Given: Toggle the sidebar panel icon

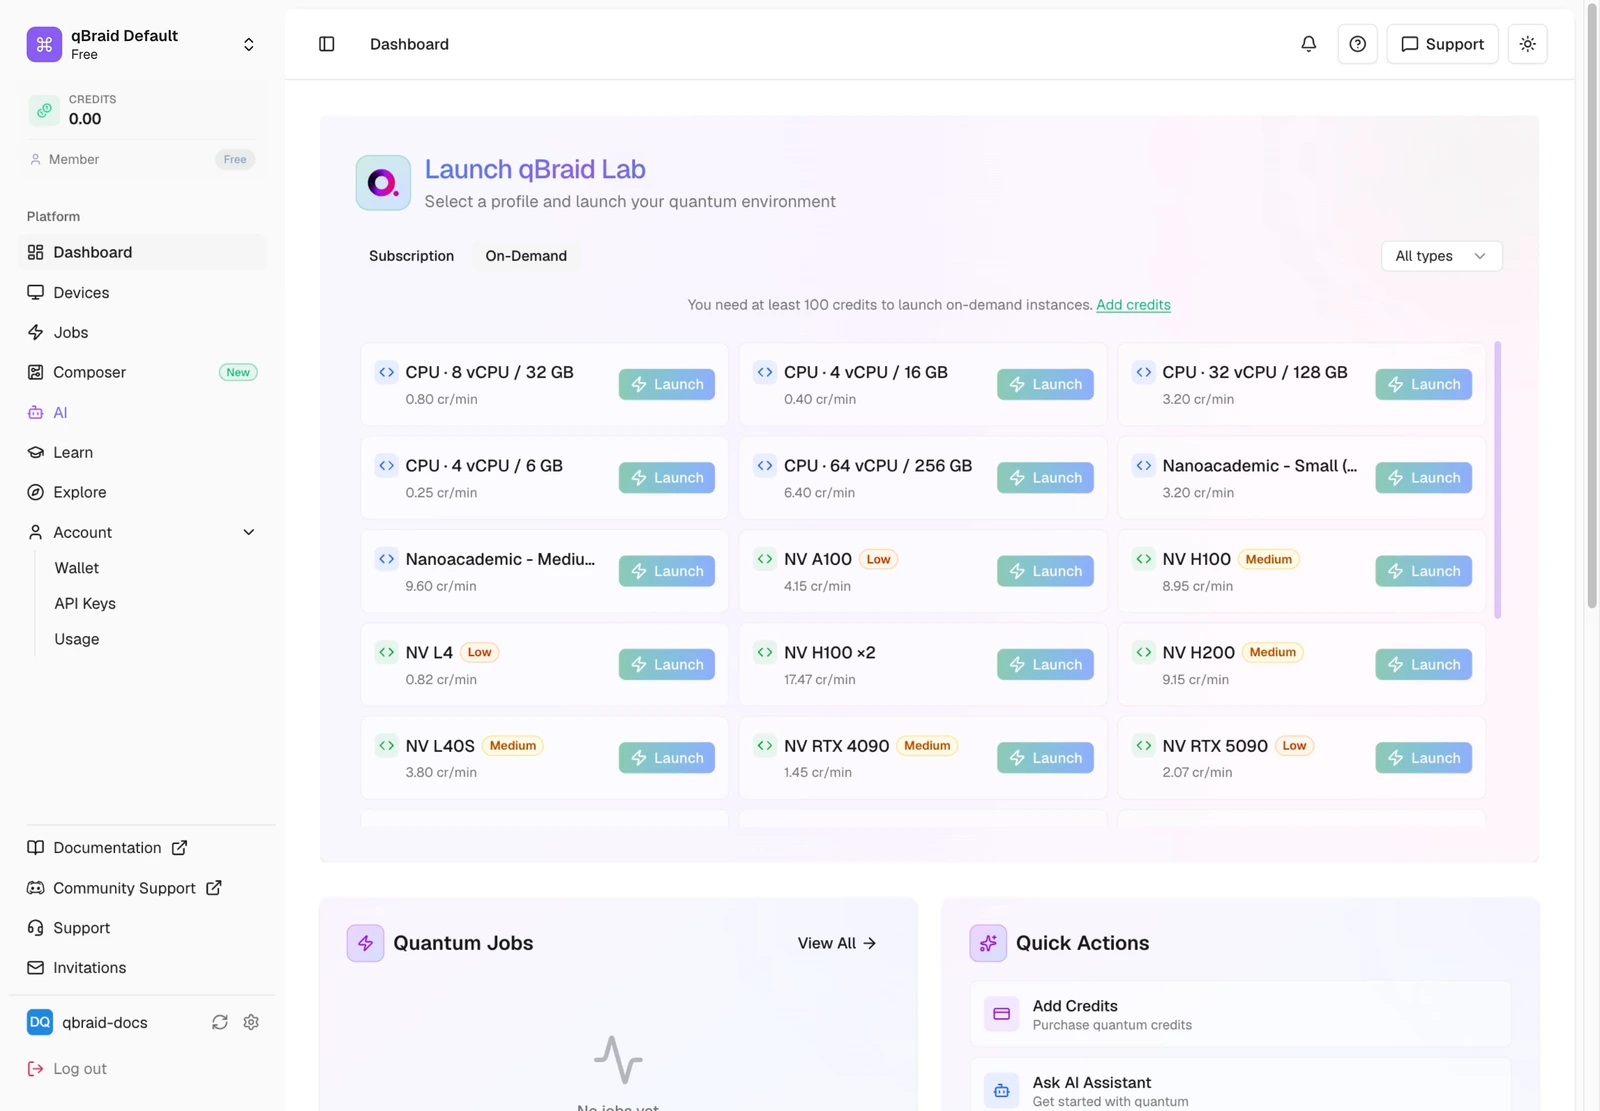Looking at the screenshot, I should (x=326, y=44).
